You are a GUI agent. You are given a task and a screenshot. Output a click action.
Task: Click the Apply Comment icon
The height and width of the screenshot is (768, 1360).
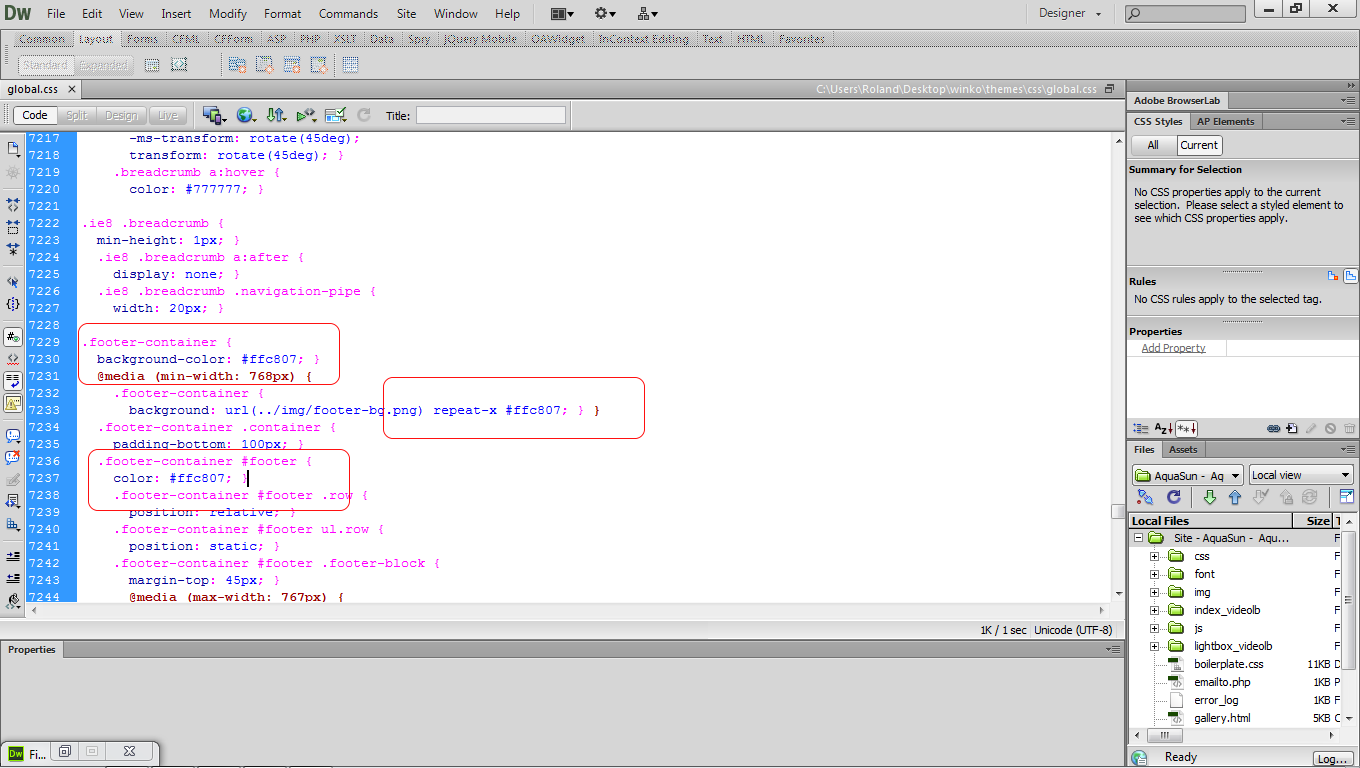click(x=13, y=436)
